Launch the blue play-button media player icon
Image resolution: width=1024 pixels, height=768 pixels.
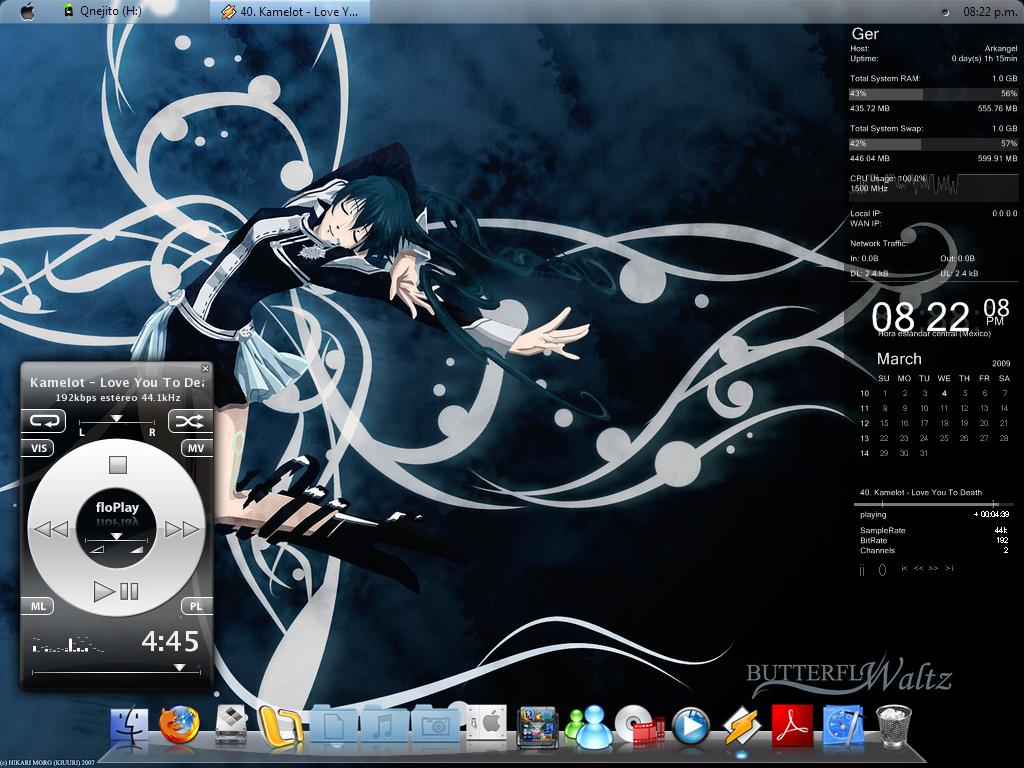[690, 727]
